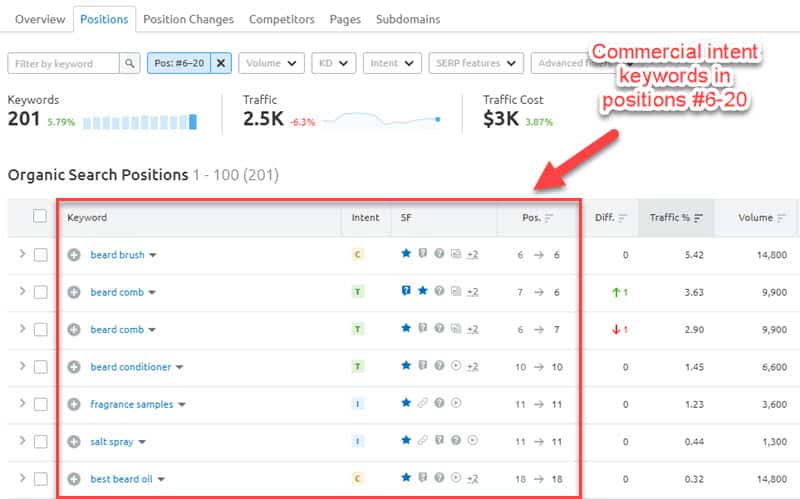Sort by the Pos. column sort icon
Image resolution: width=800 pixels, height=499 pixels.
(x=549, y=218)
